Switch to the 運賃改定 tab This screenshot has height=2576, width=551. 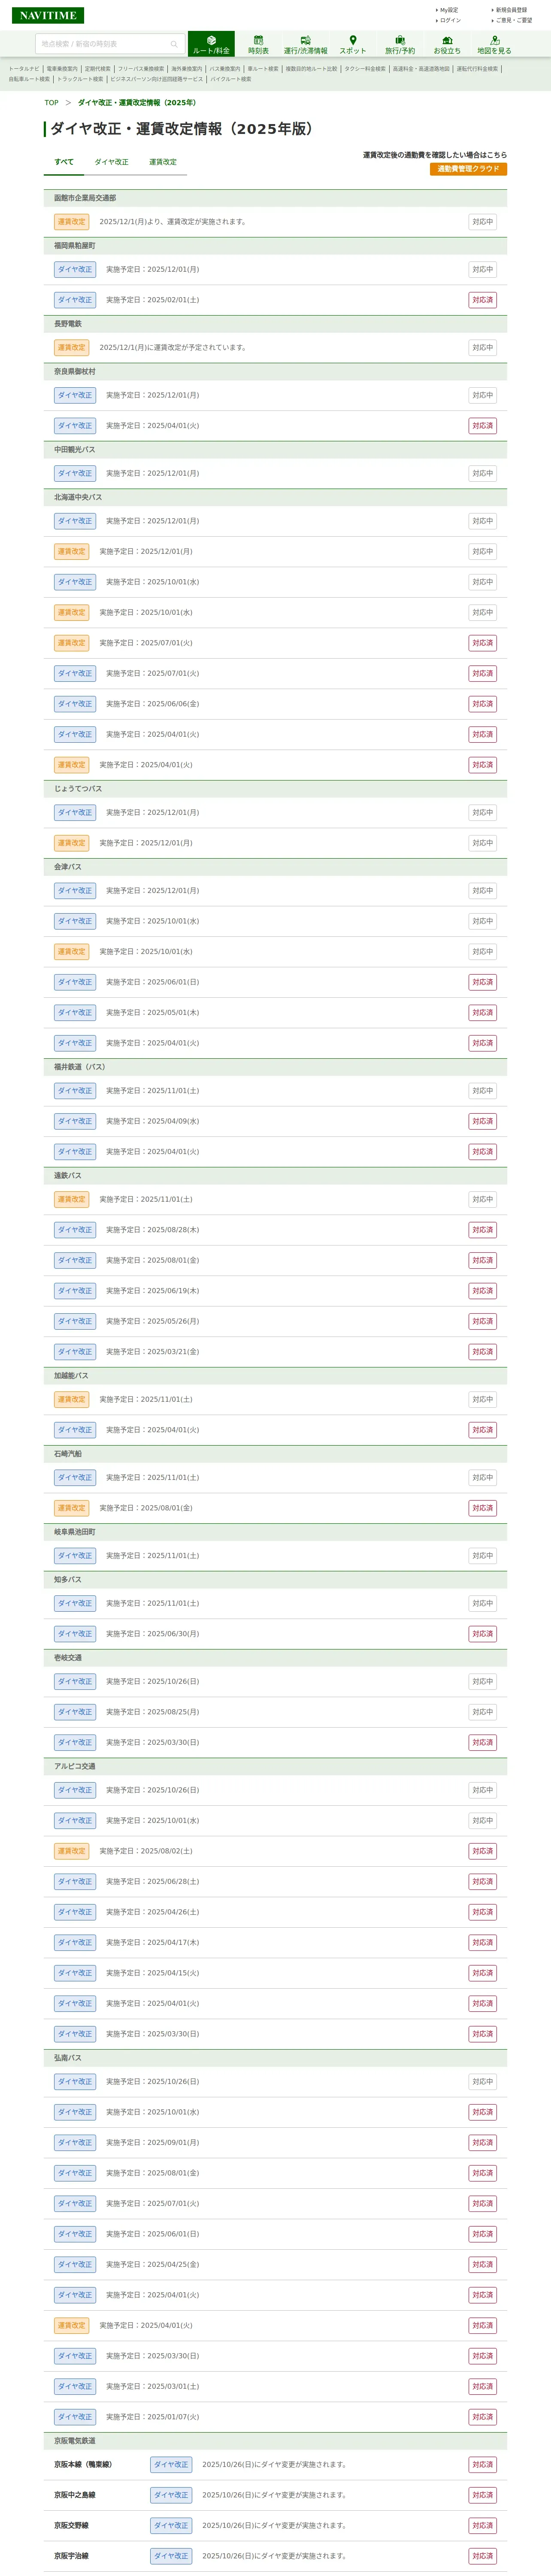tap(163, 162)
